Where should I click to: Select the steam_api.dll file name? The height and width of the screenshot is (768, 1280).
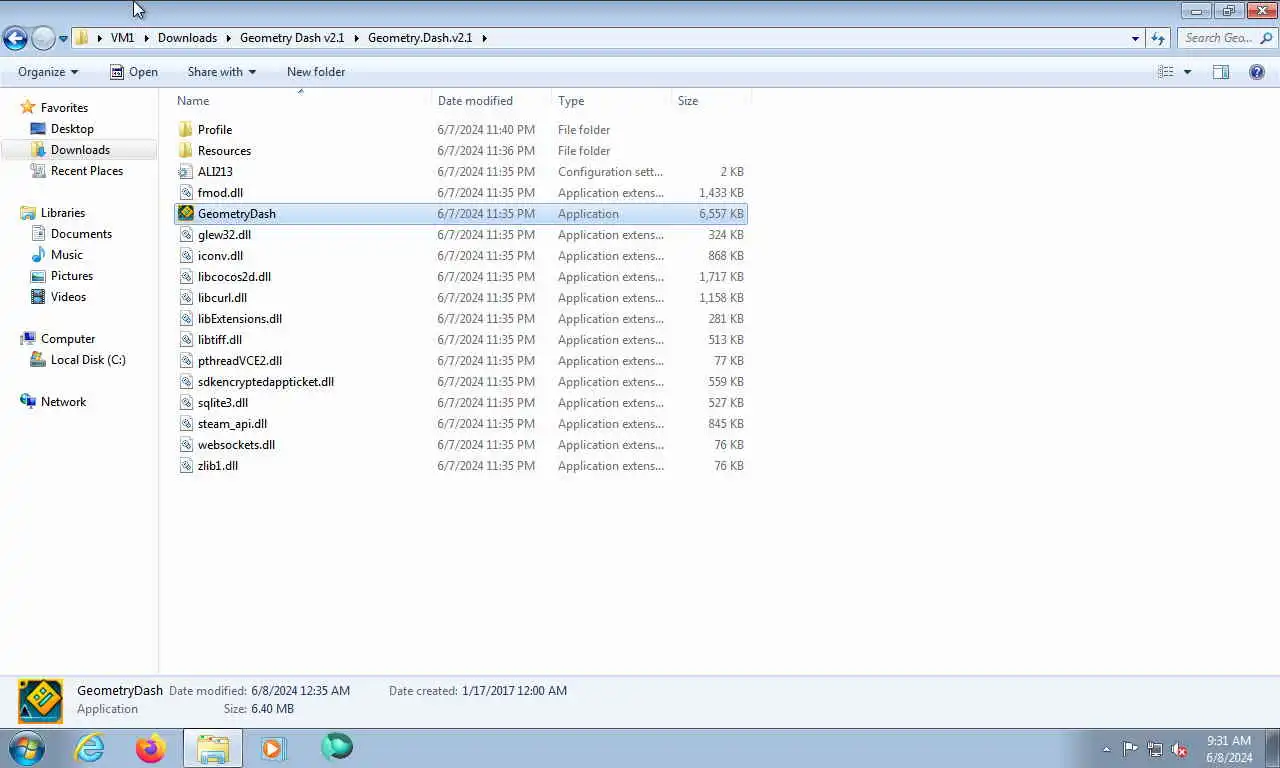tap(232, 424)
